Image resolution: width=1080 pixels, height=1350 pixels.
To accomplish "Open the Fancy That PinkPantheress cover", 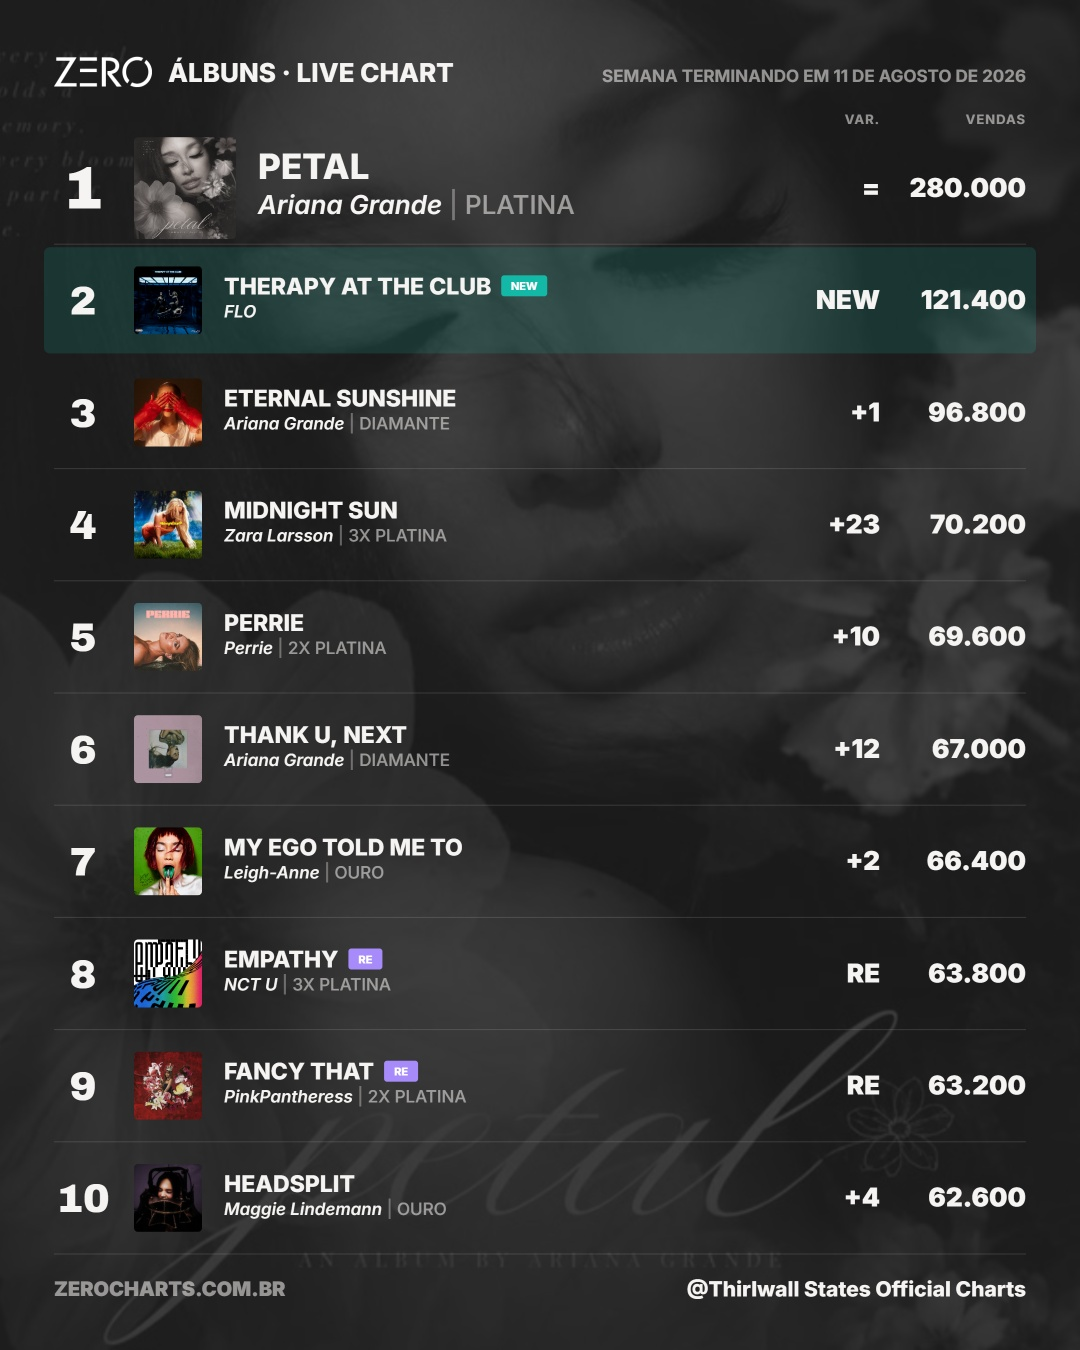I will click(168, 1085).
